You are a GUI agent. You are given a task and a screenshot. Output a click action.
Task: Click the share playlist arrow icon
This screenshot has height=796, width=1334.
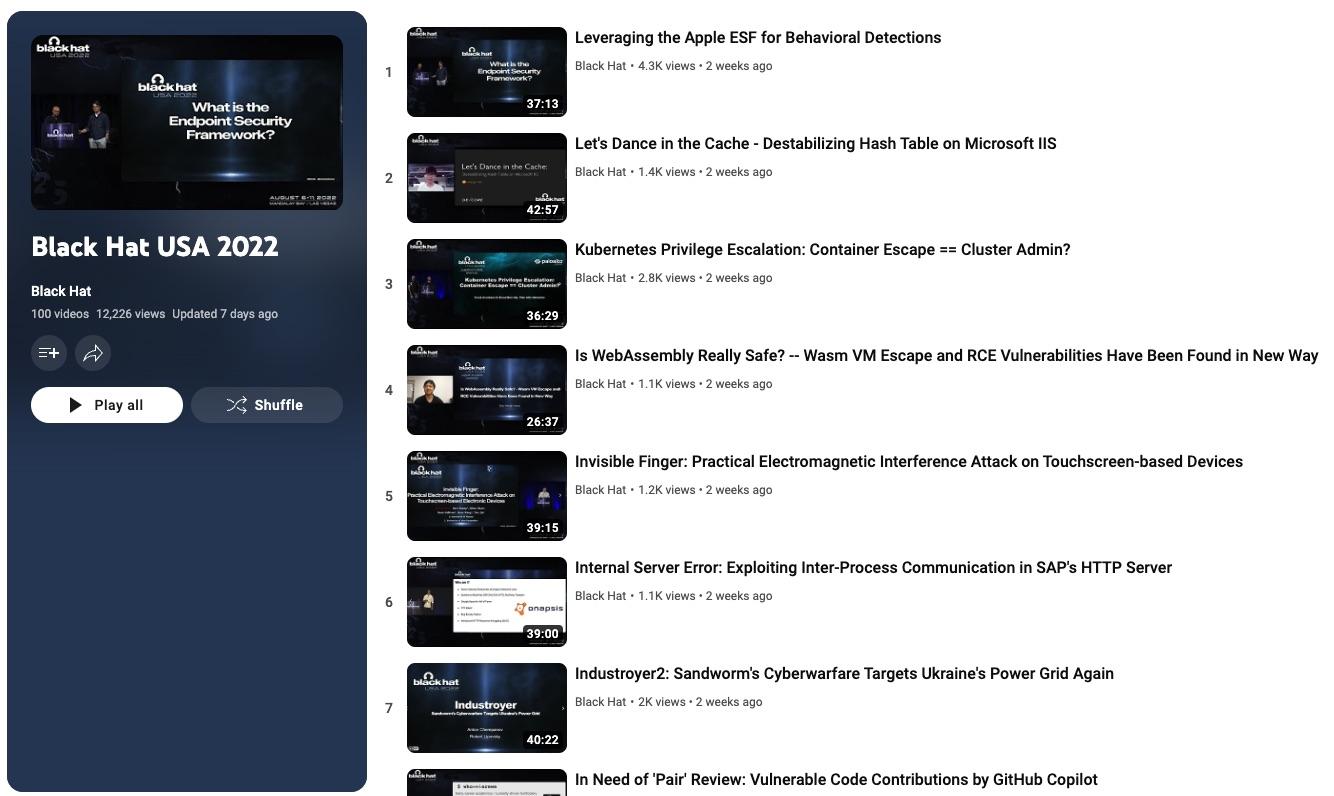click(x=93, y=353)
